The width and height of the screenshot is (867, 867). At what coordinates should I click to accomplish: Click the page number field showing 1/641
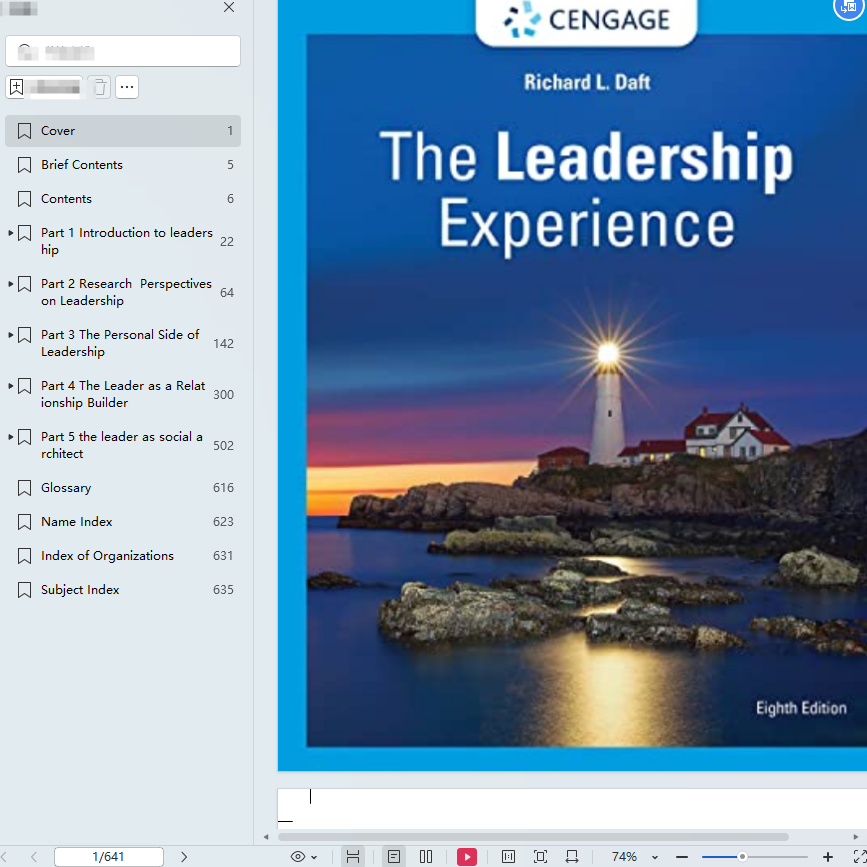point(109,857)
